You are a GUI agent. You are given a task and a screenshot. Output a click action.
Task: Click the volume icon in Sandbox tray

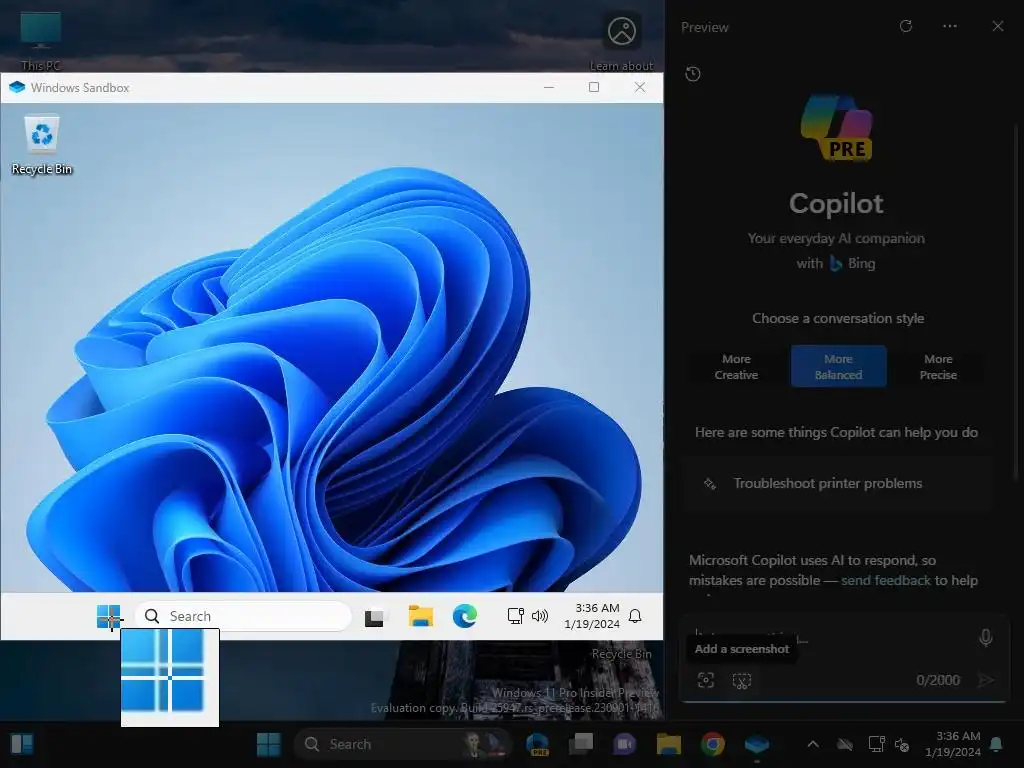coord(540,616)
